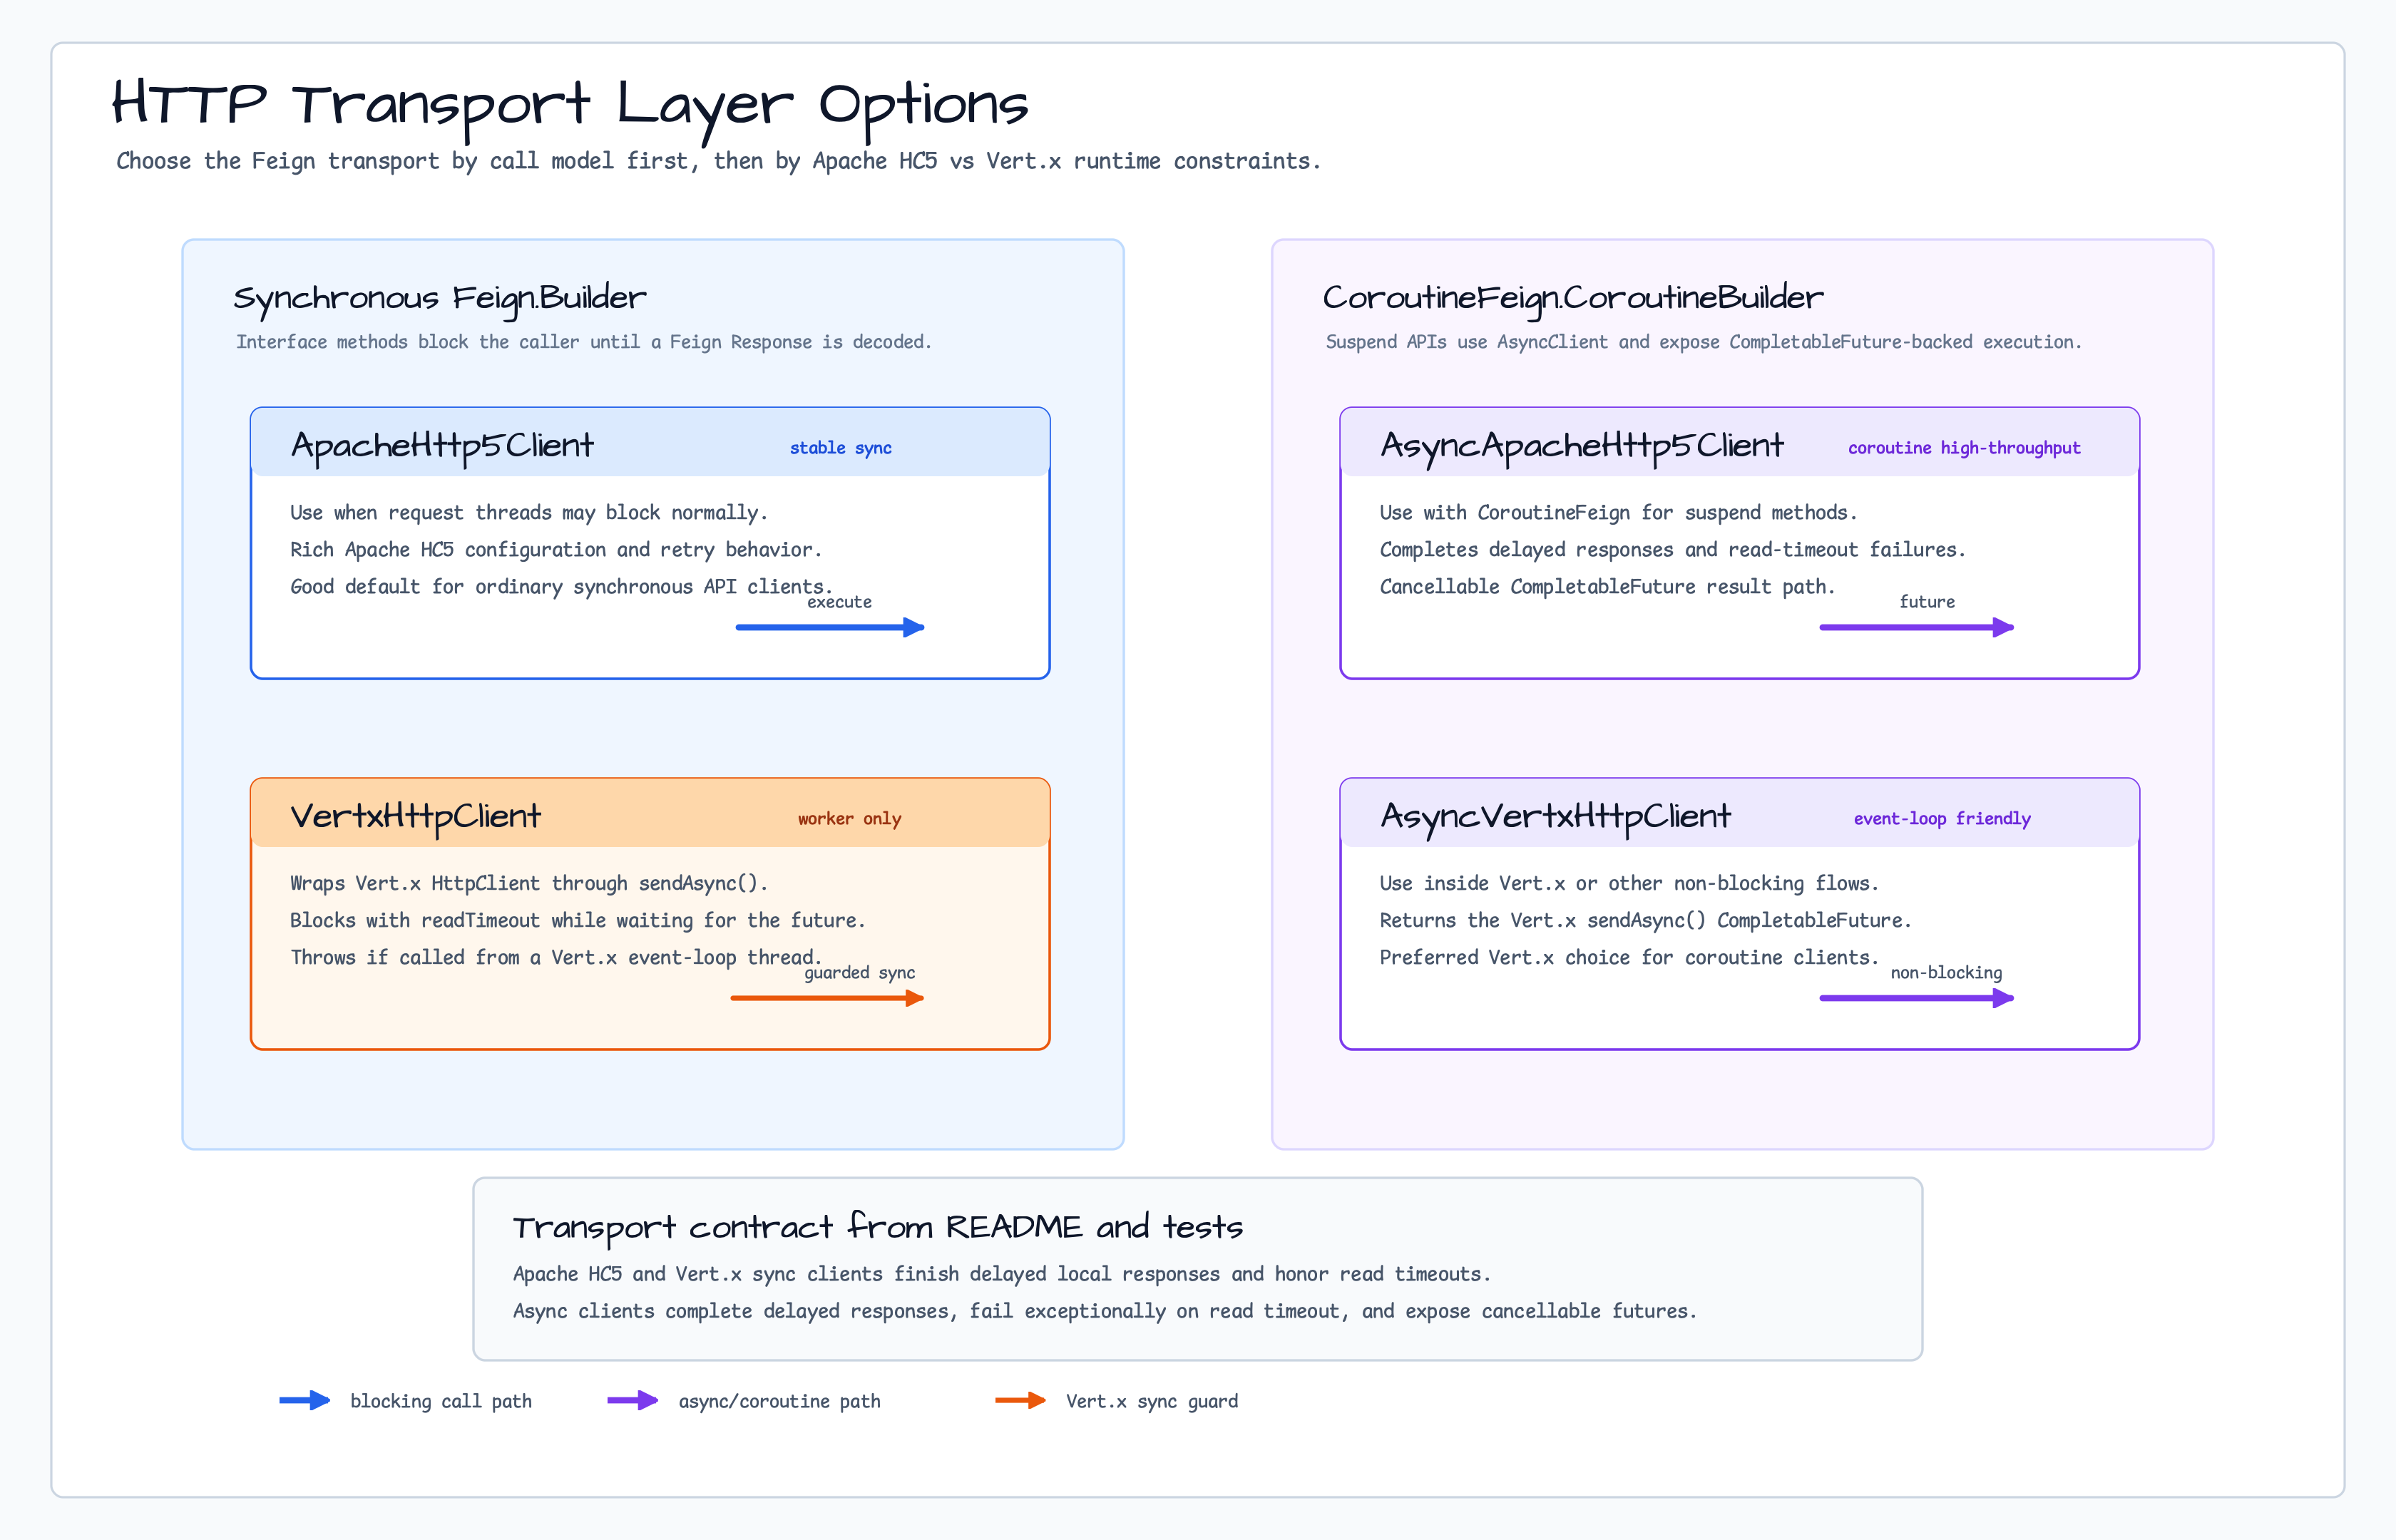
Task: Click the 'coroutine high-throughput' tag
Action: click(x=1964, y=448)
